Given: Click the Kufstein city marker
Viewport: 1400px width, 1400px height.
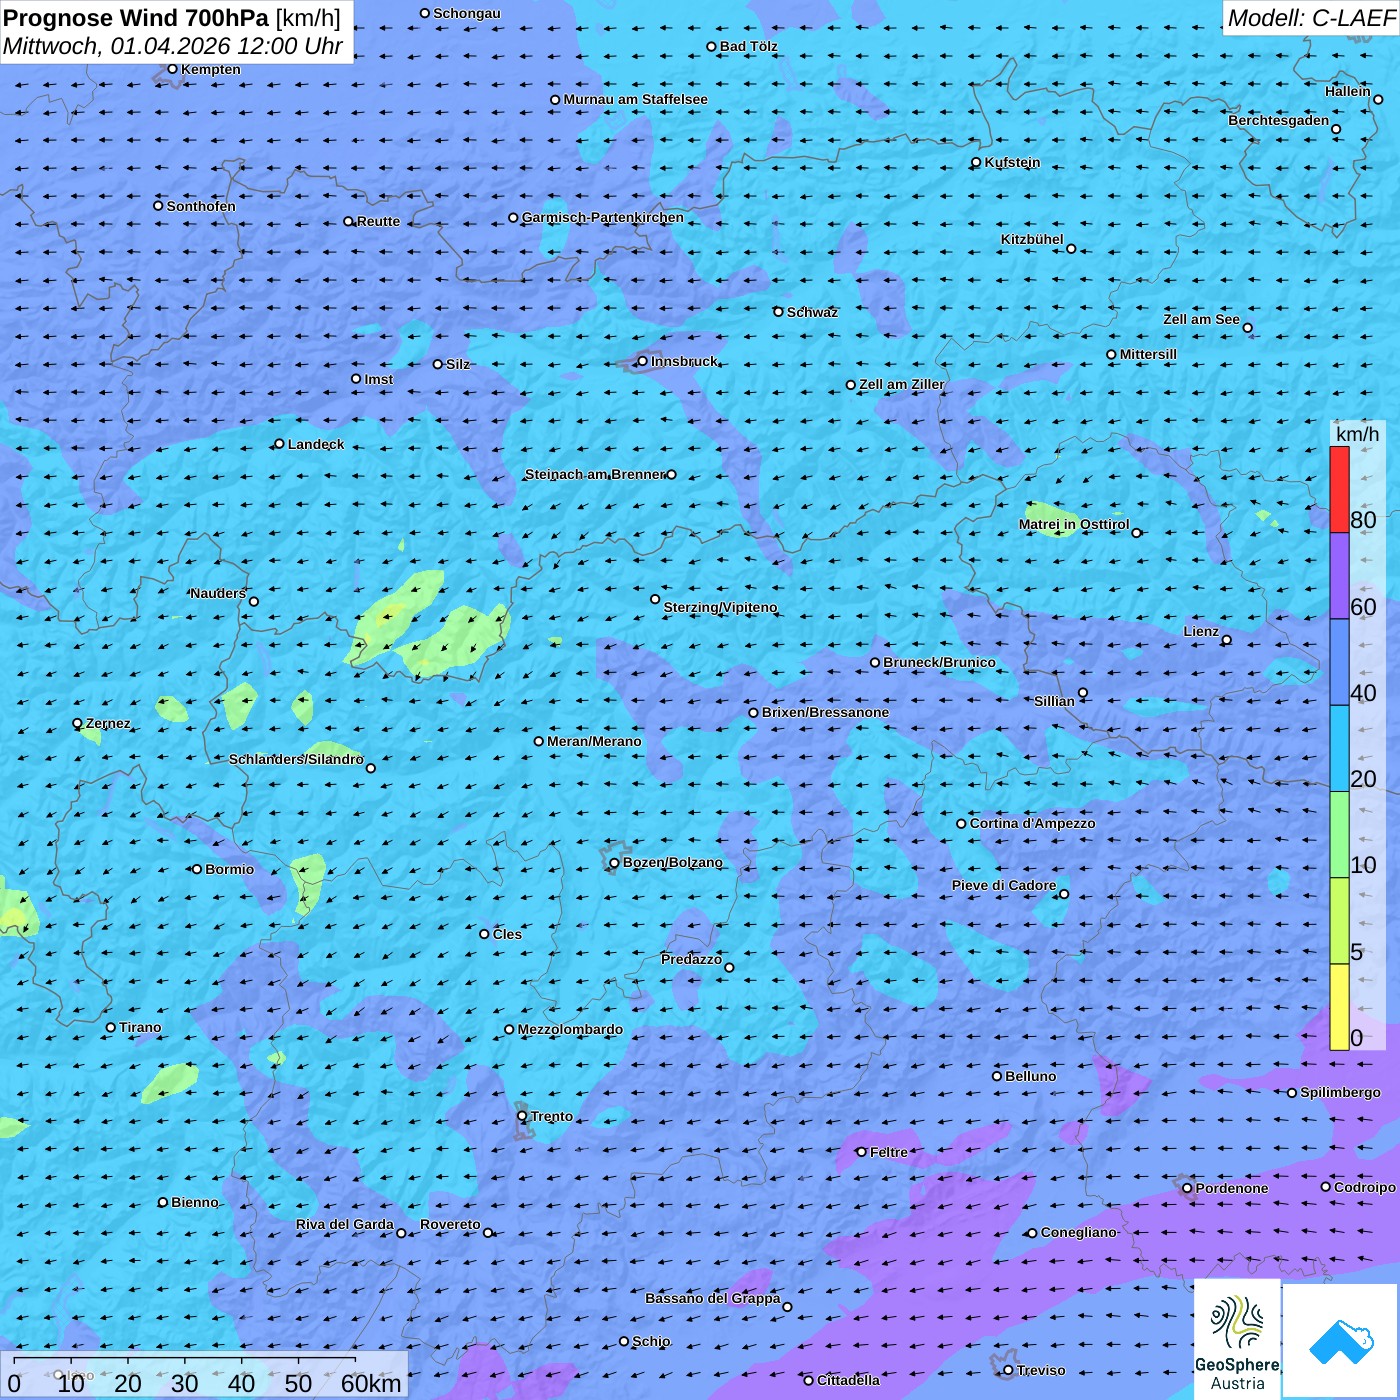Looking at the screenshot, I should [976, 162].
